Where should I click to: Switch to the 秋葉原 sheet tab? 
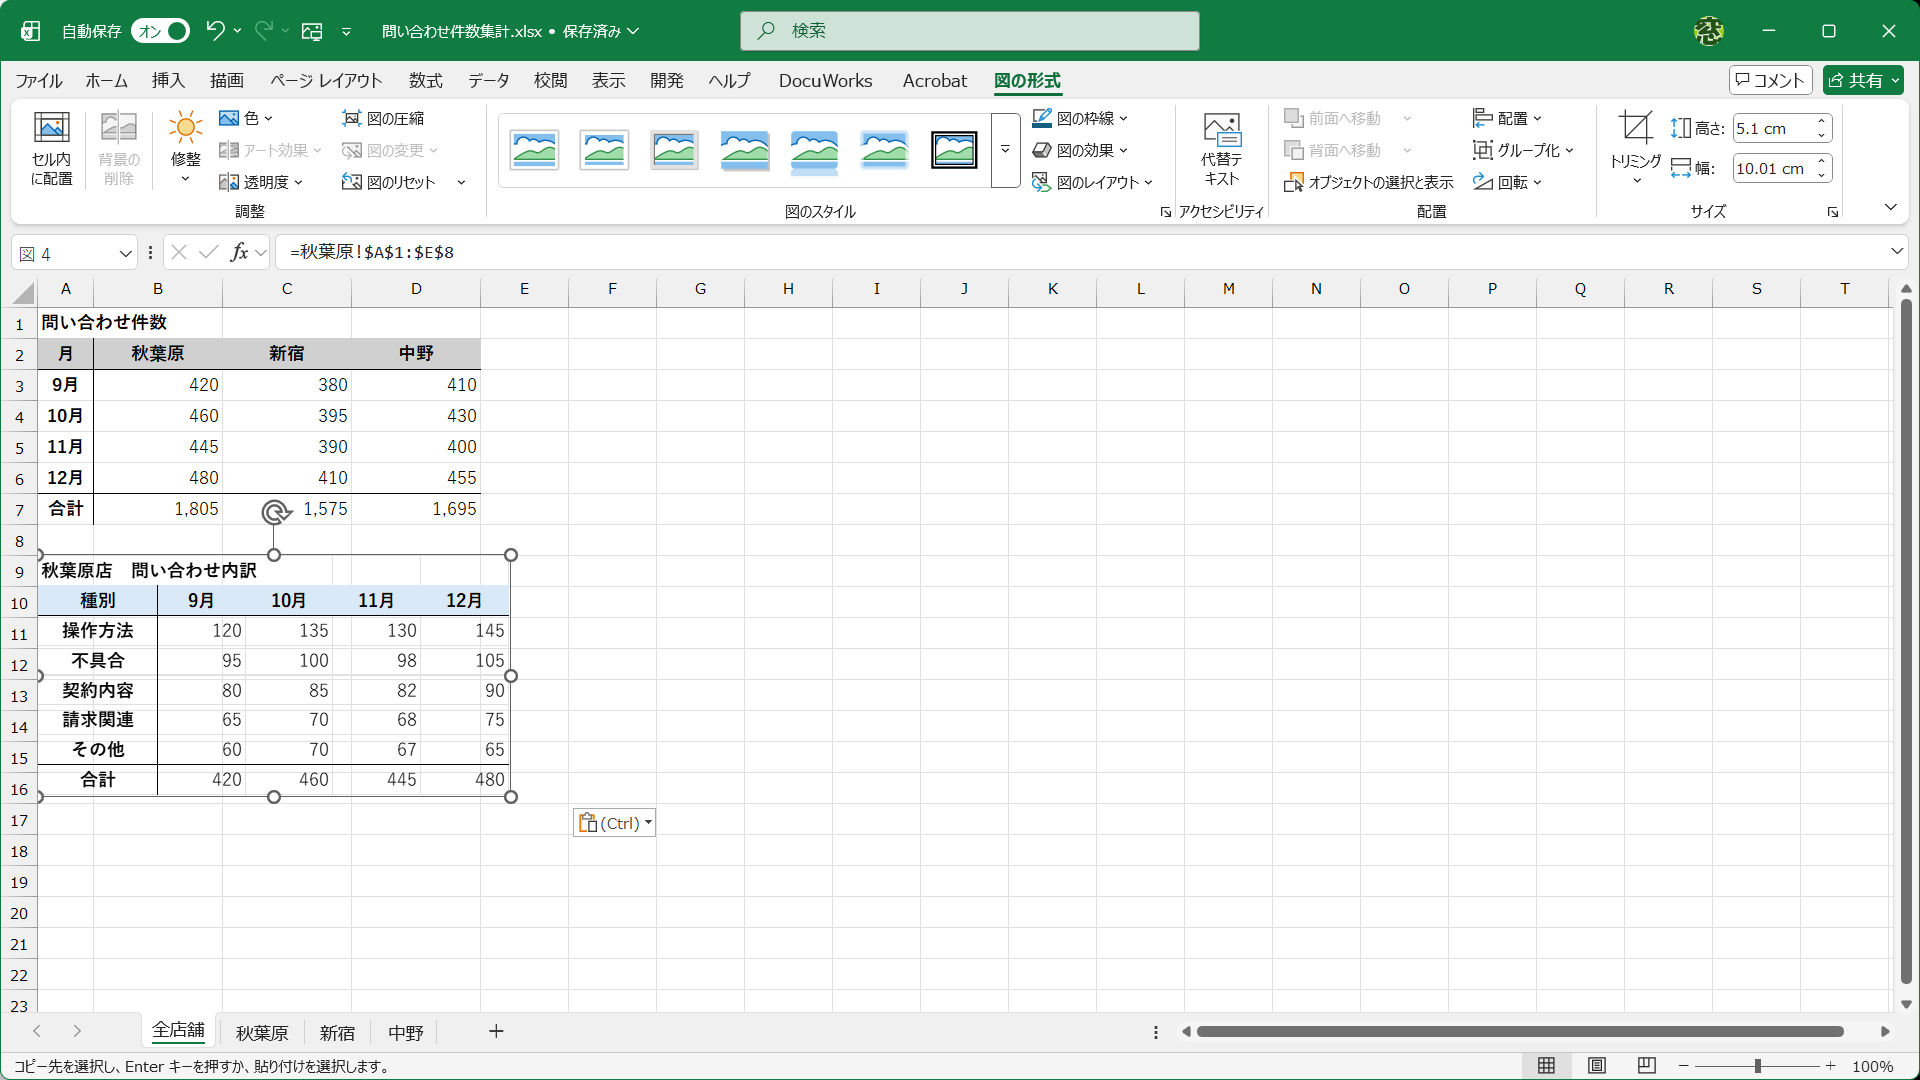(x=262, y=1032)
